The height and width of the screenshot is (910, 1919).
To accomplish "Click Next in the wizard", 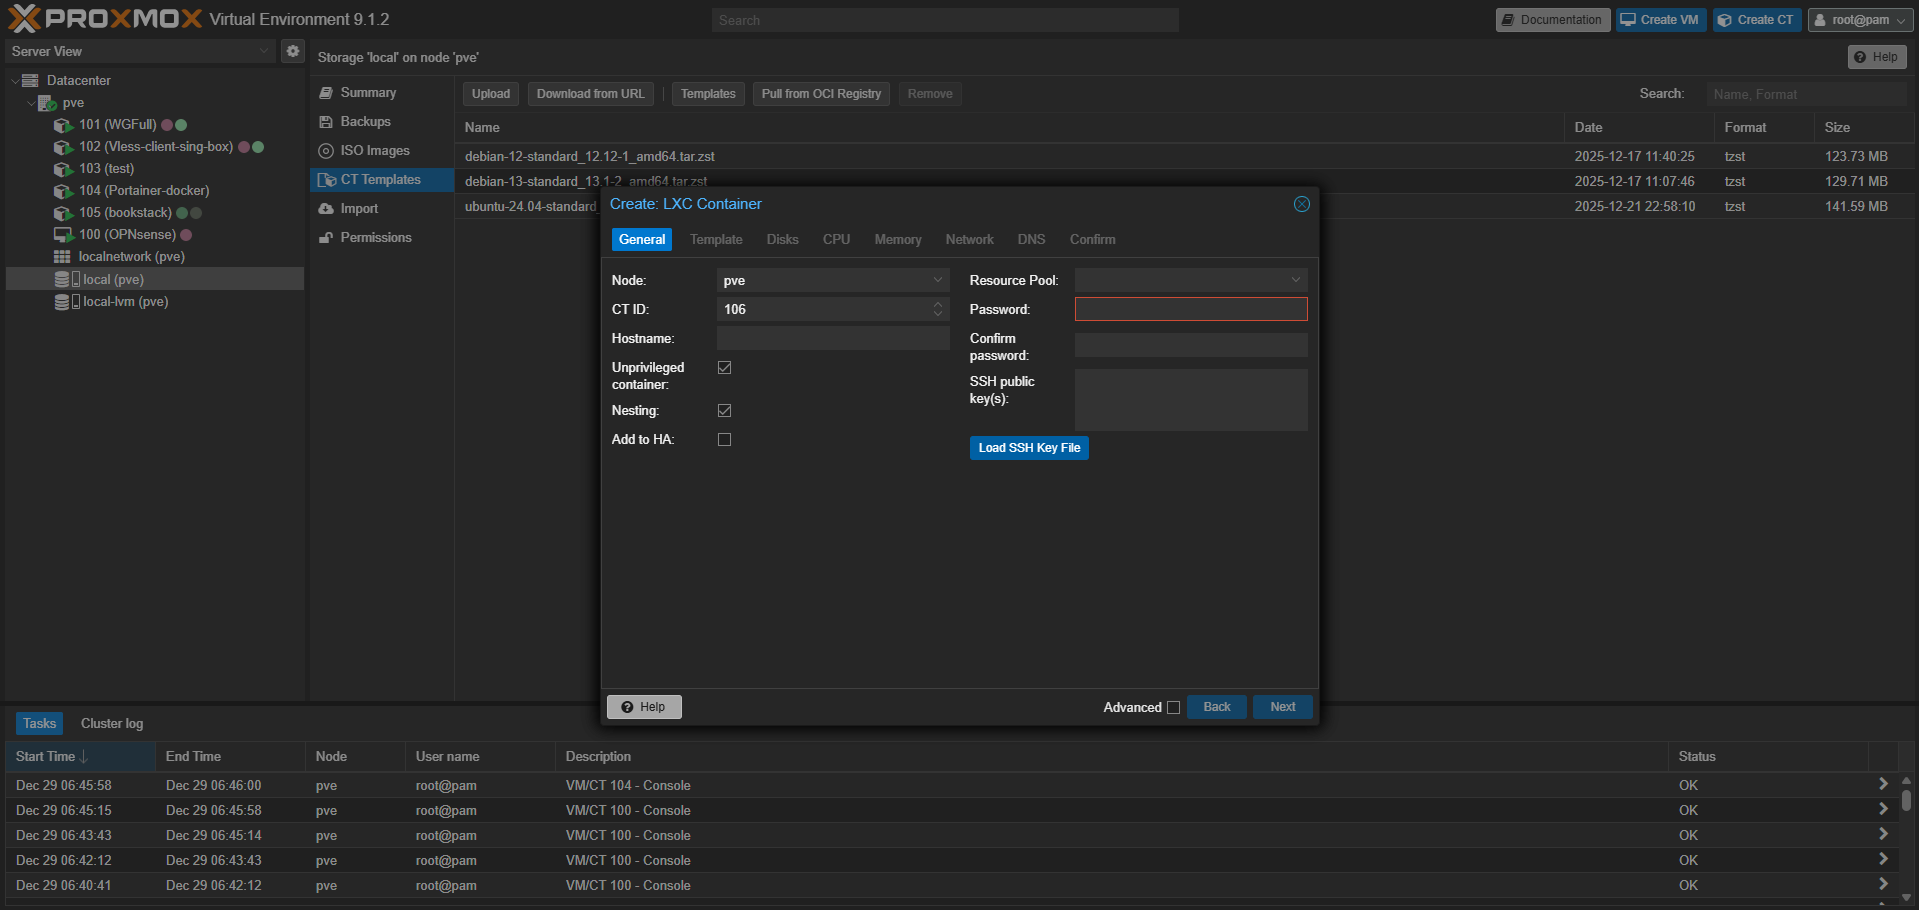I will (x=1283, y=707).
